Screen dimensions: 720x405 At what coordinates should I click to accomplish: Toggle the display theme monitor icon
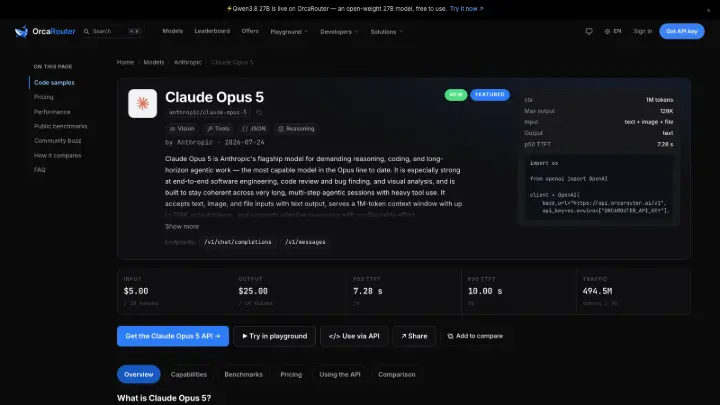point(589,31)
